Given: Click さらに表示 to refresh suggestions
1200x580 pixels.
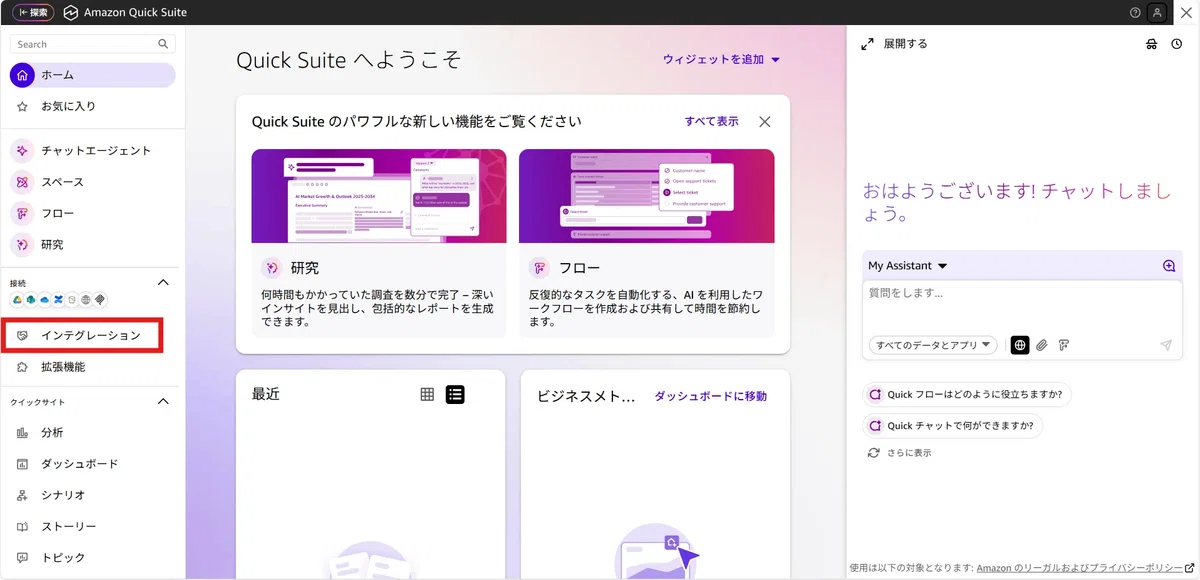Looking at the screenshot, I should 899,453.
